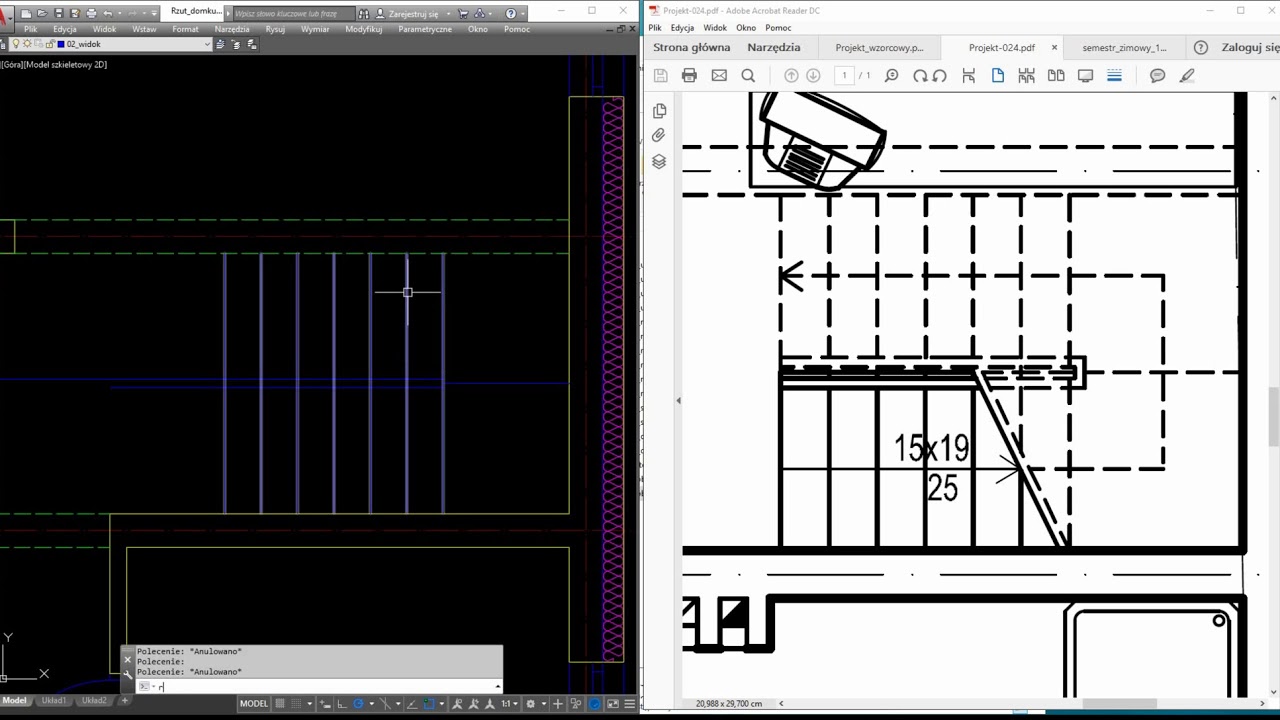
Task: Open AutoCAD help question mark icon
Action: pos(511,14)
